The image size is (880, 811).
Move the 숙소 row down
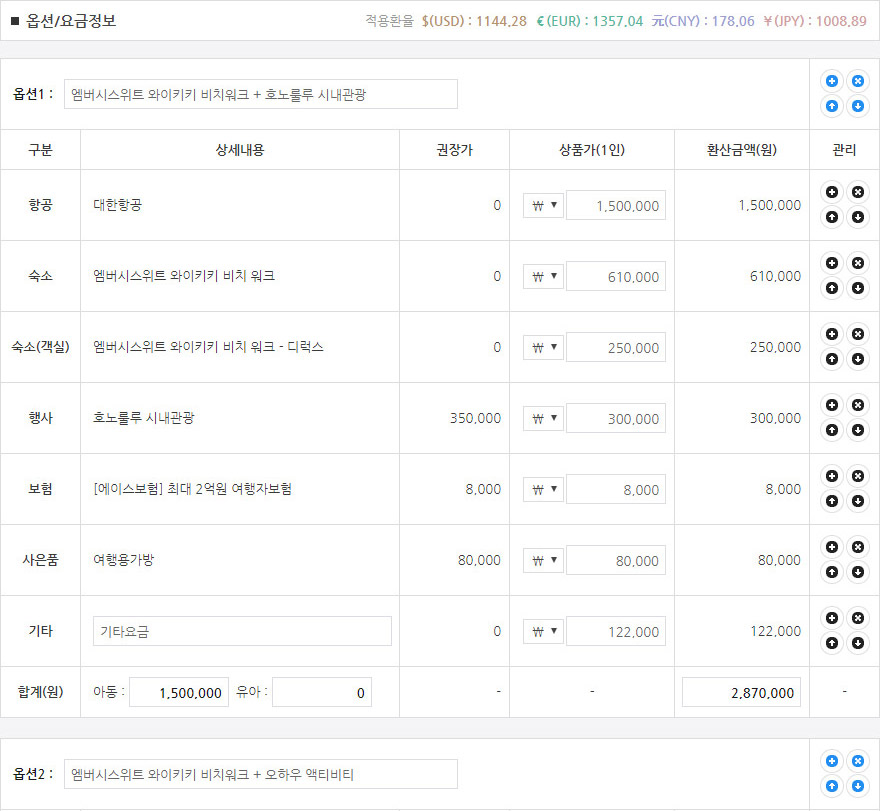pos(858,288)
